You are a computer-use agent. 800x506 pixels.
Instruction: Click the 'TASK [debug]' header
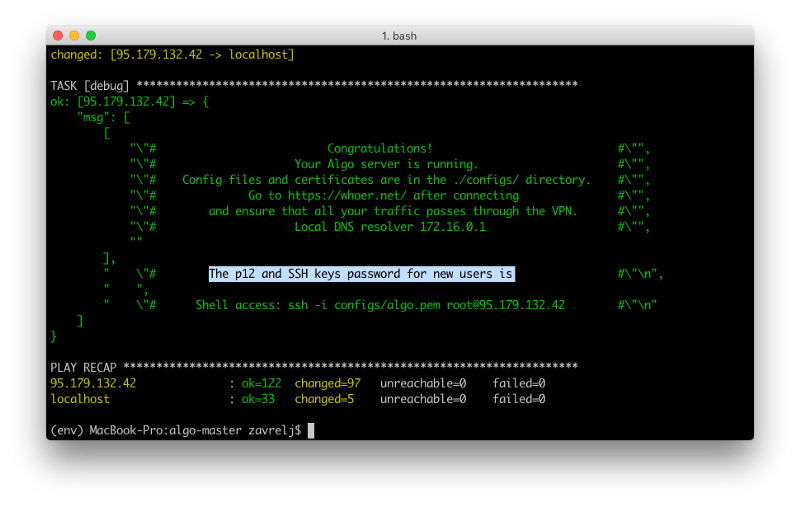click(90, 86)
